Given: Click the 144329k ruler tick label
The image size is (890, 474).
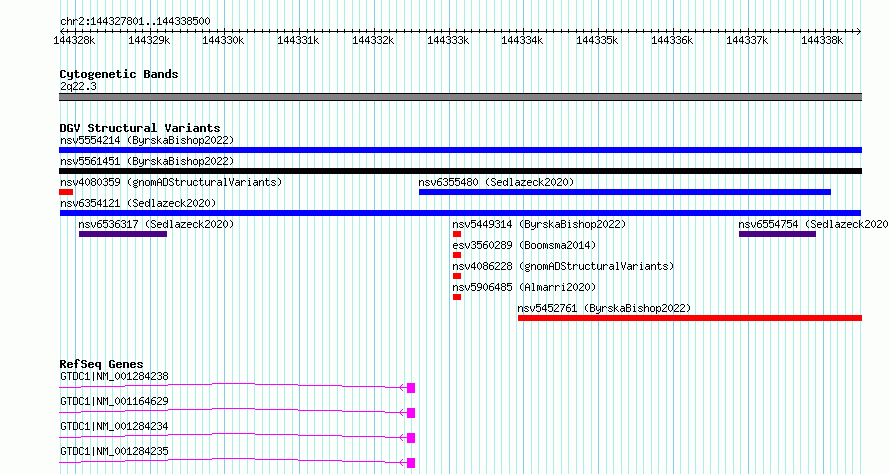Looking at the screenshot, I should coord(149,40).
